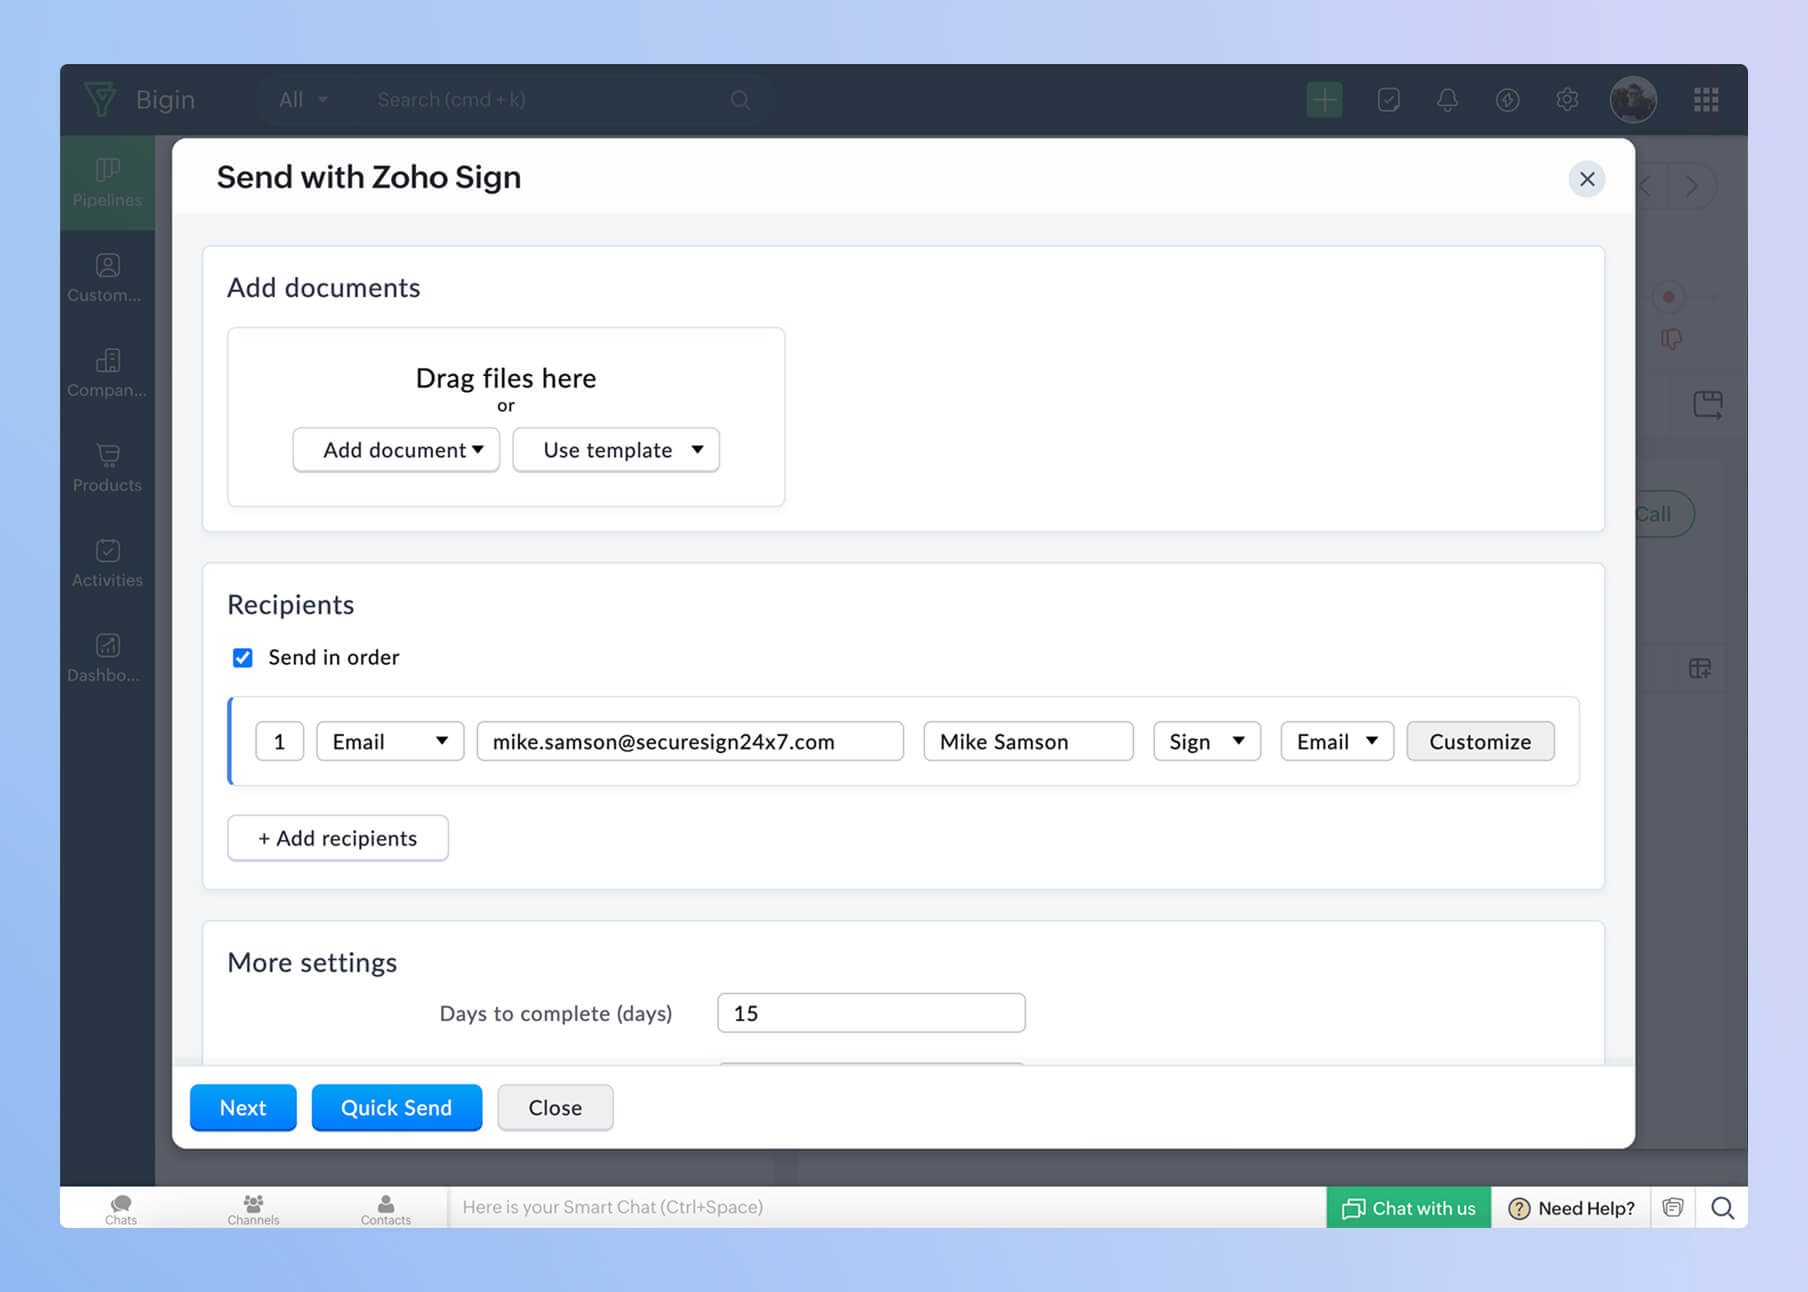The height and width of the screenshot is (1292, 1808).
Task: Click the Next button
Action: click(243, 1108)
